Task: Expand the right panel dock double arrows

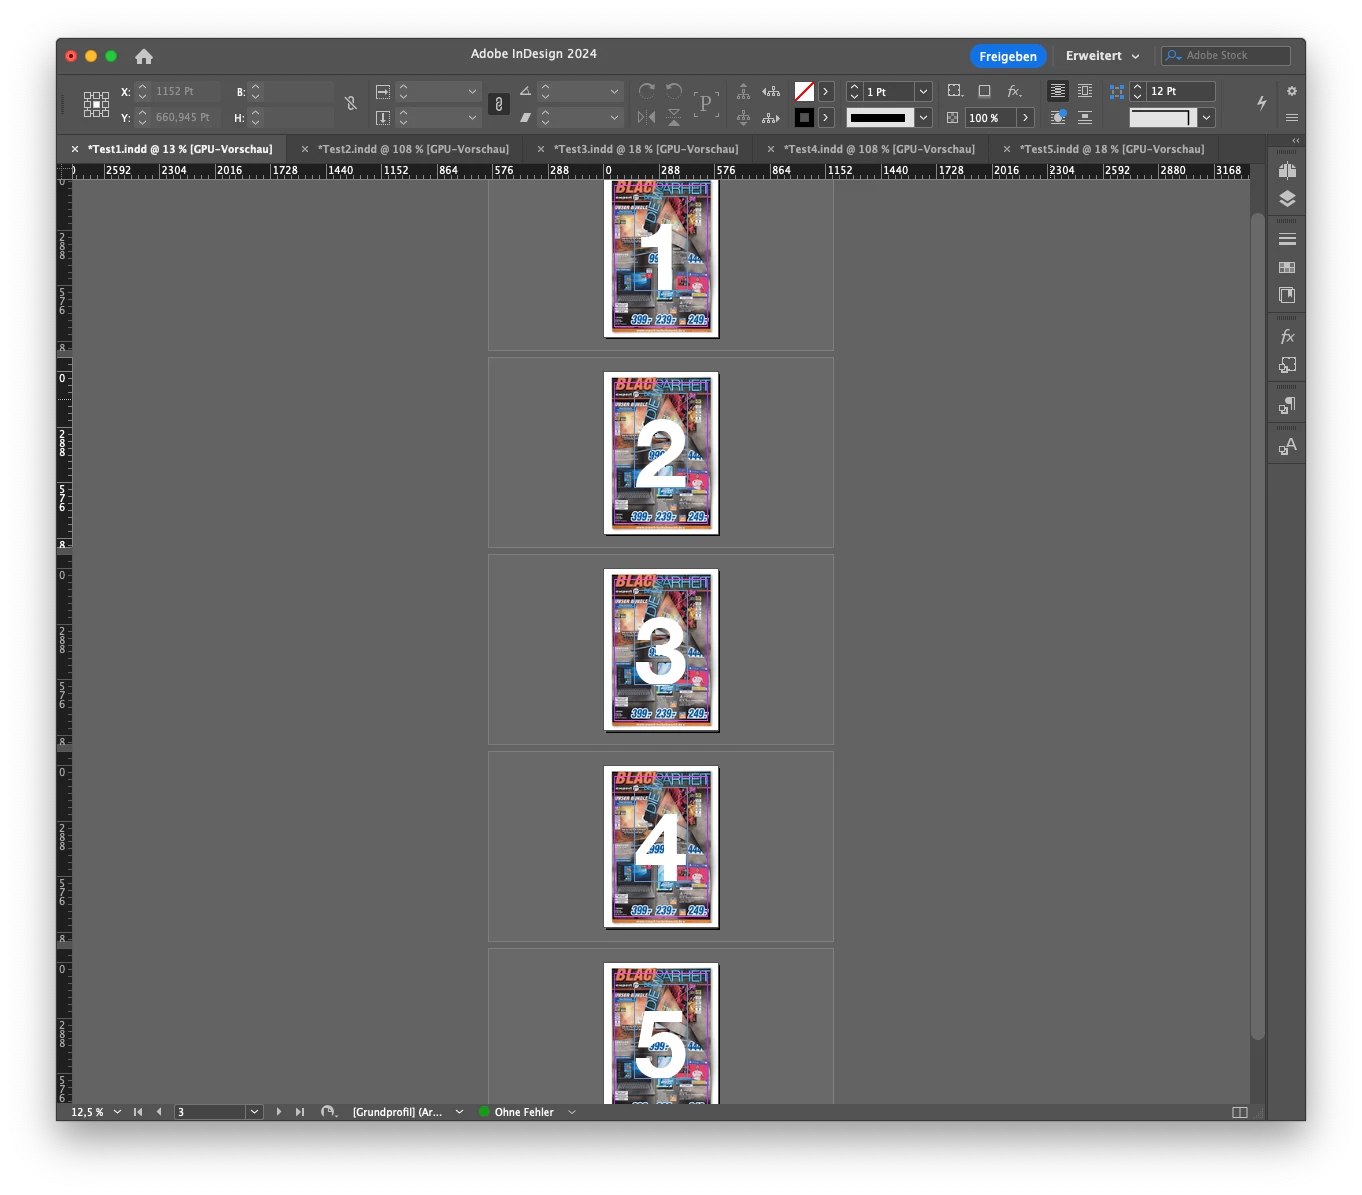Action: [1296, 140]
